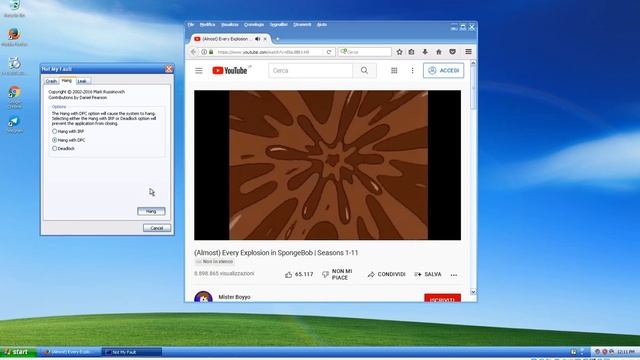Open YouTube apps grid icon

pyautogui.click(x=394, y=71)
